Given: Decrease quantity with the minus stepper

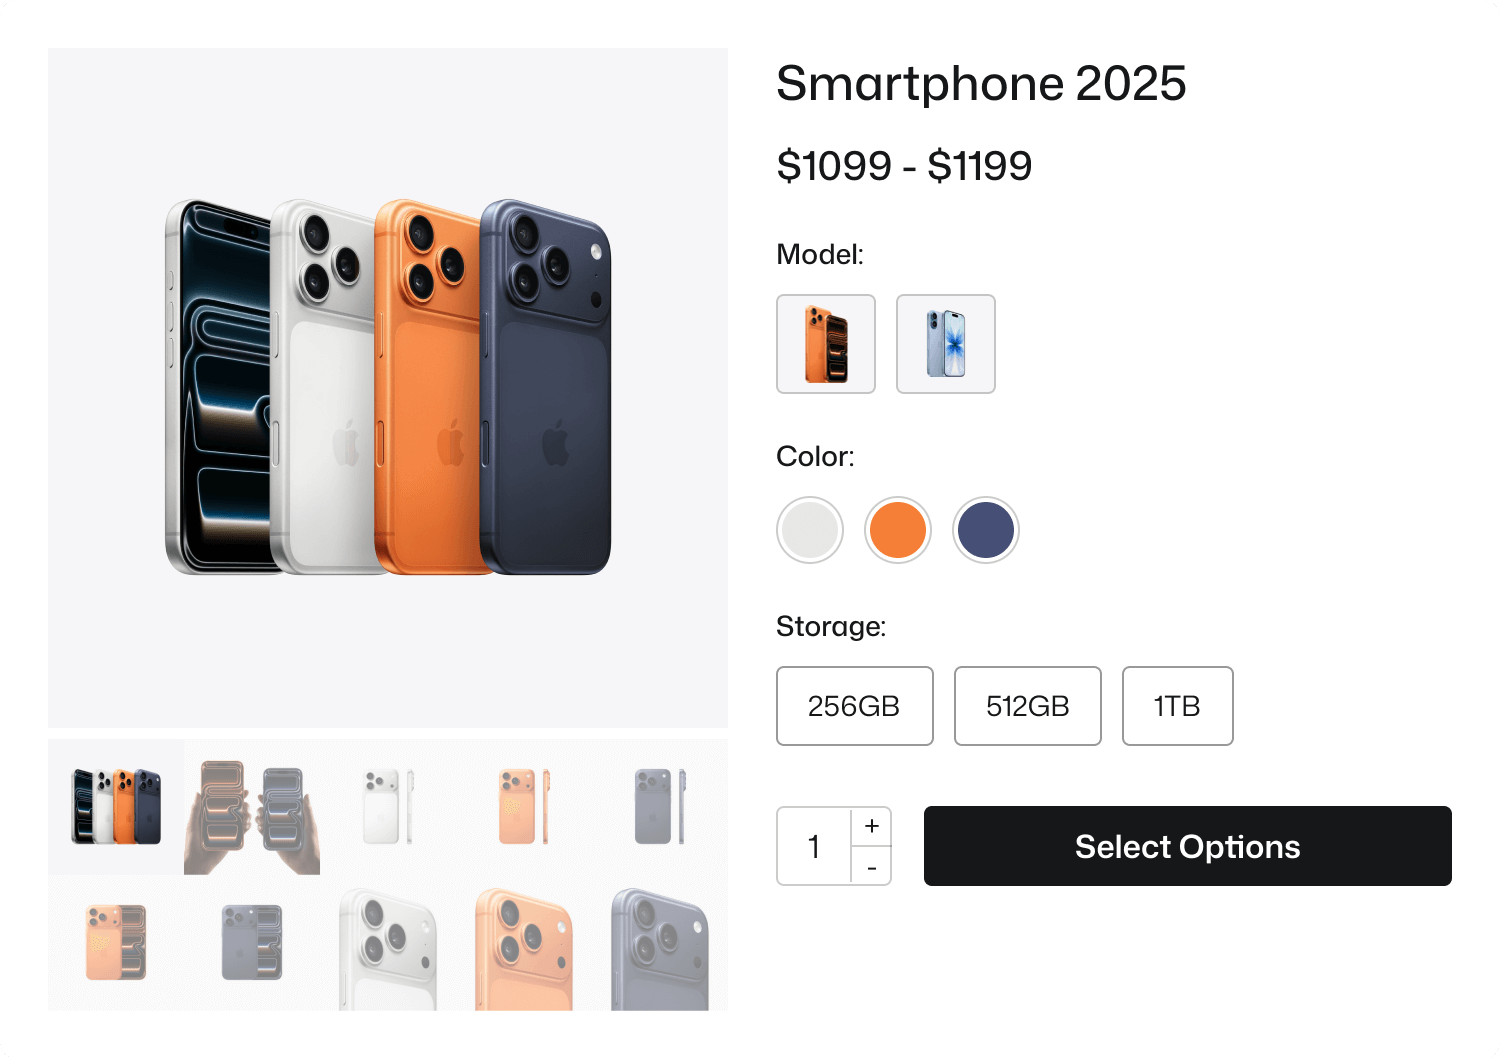Looking at the screenshot, I should (x=871, y=868).
